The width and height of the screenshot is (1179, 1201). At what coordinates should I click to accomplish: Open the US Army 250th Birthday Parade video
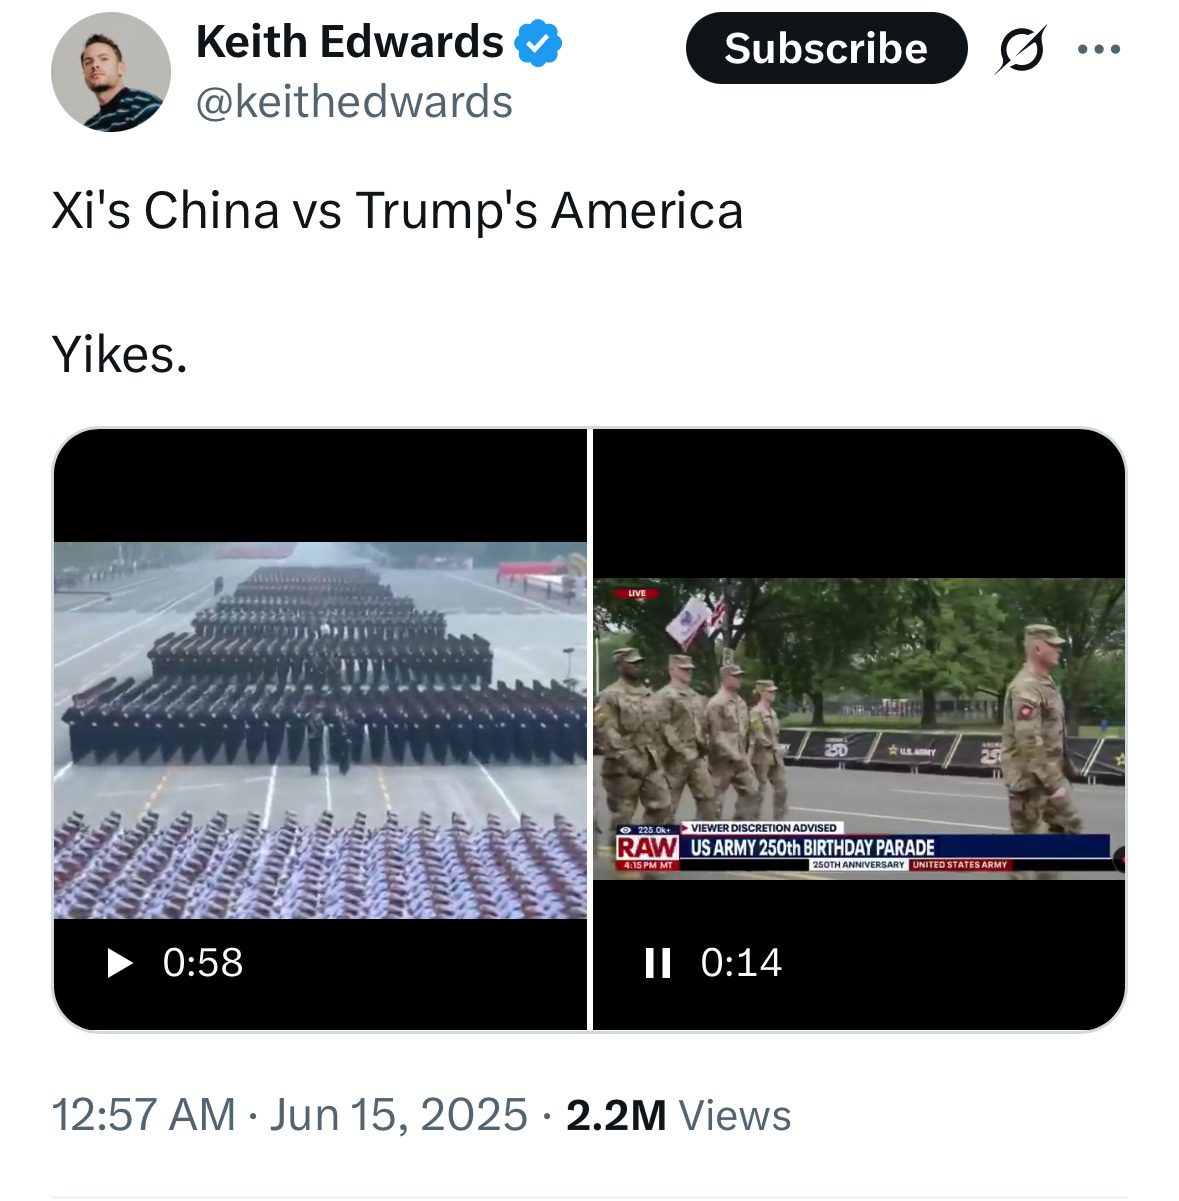(859, 729)
